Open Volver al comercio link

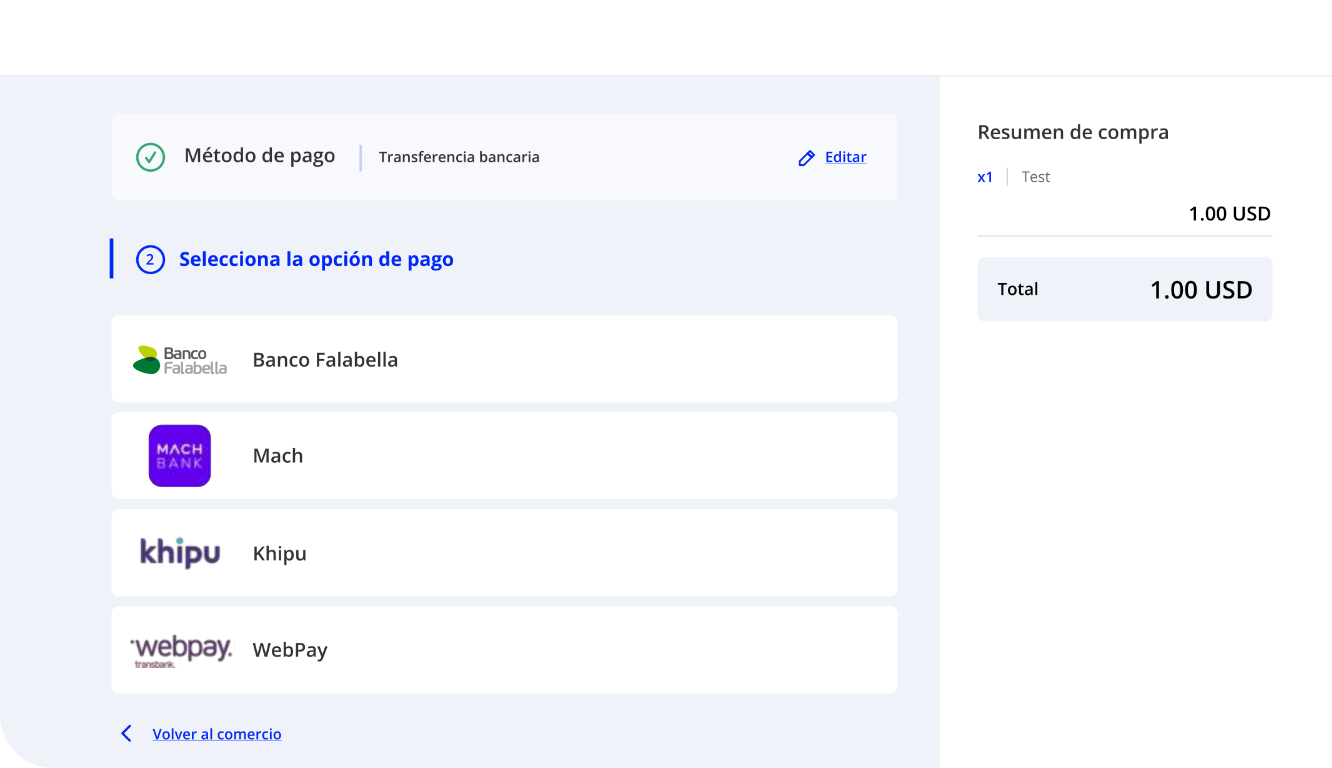coord(217,734)
